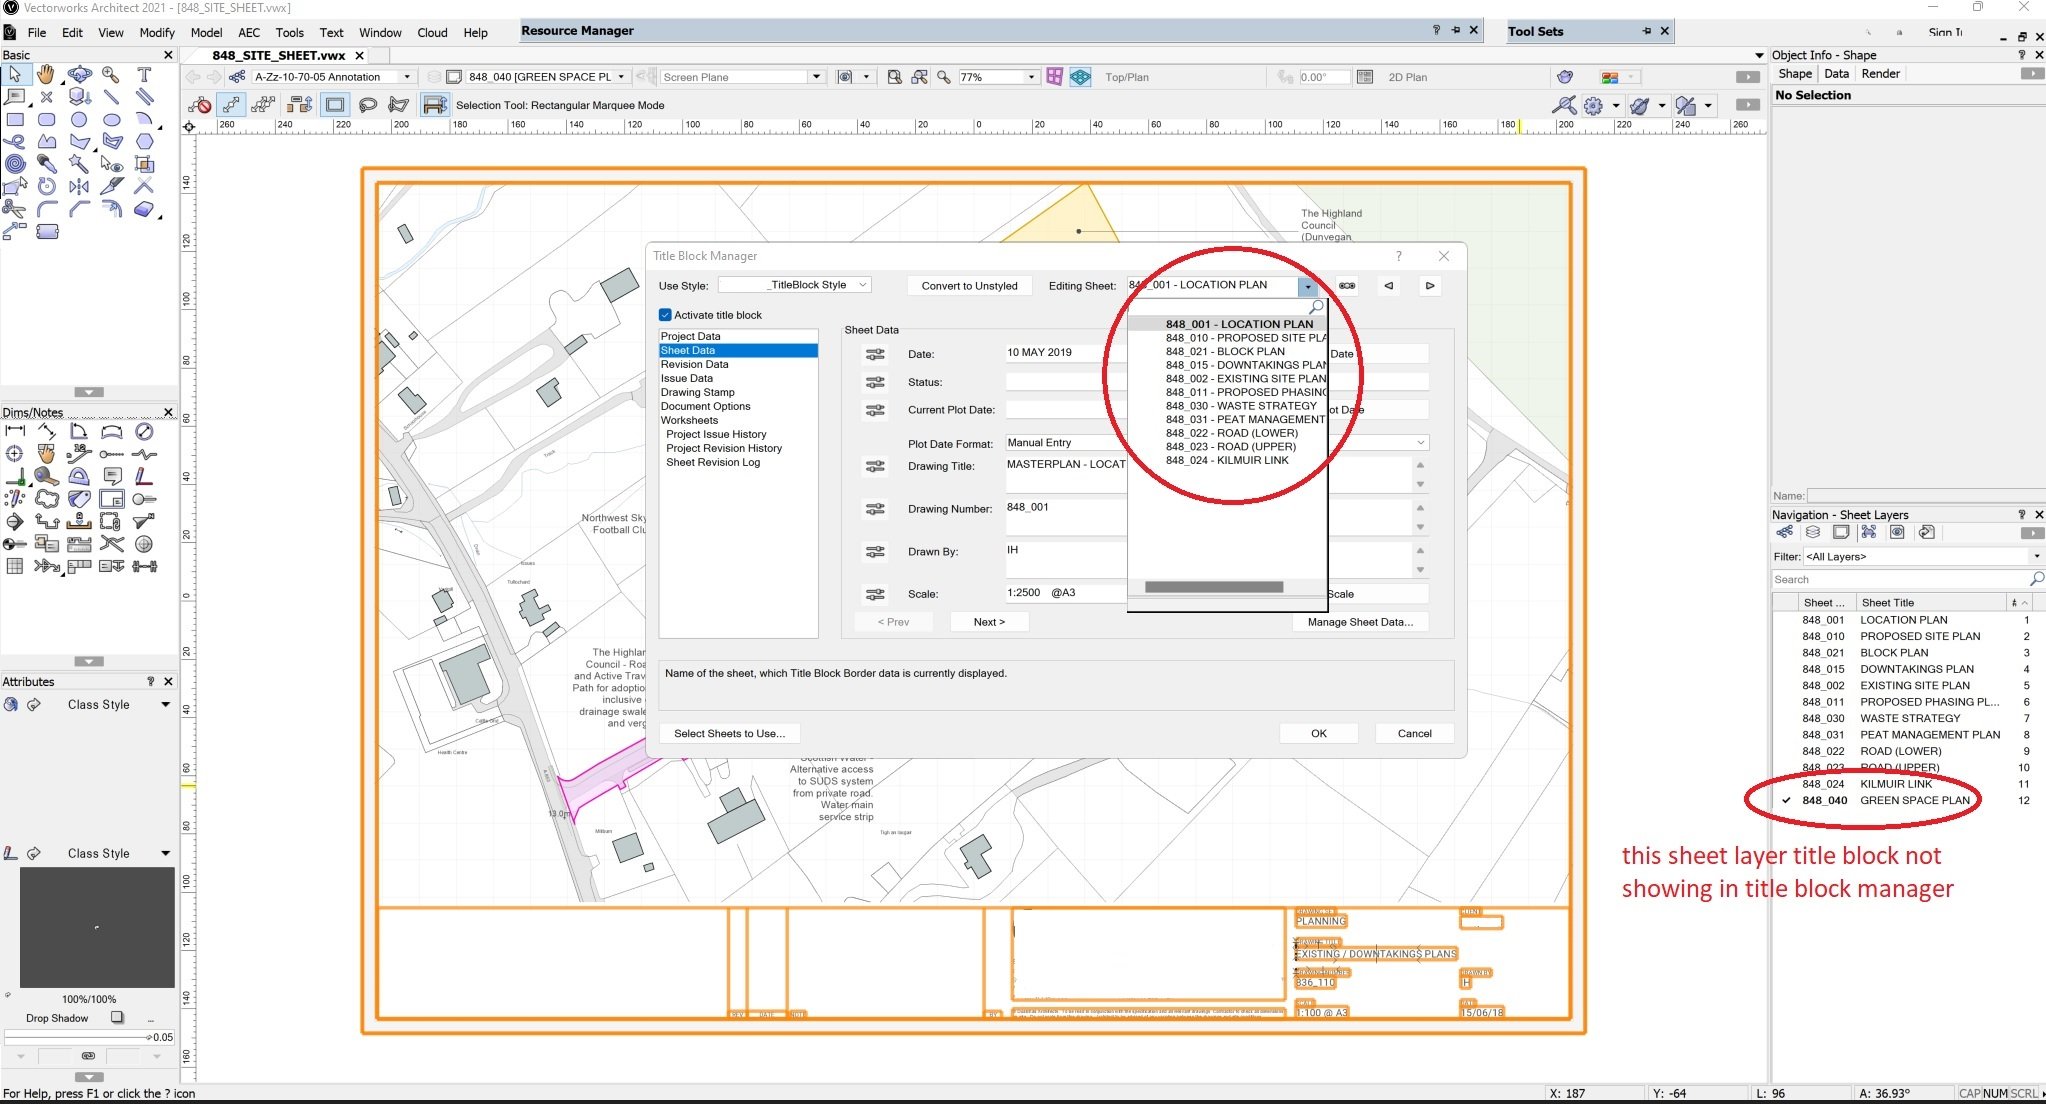Select the Pan tool
2046x1104 pixels.
point(46,74)
